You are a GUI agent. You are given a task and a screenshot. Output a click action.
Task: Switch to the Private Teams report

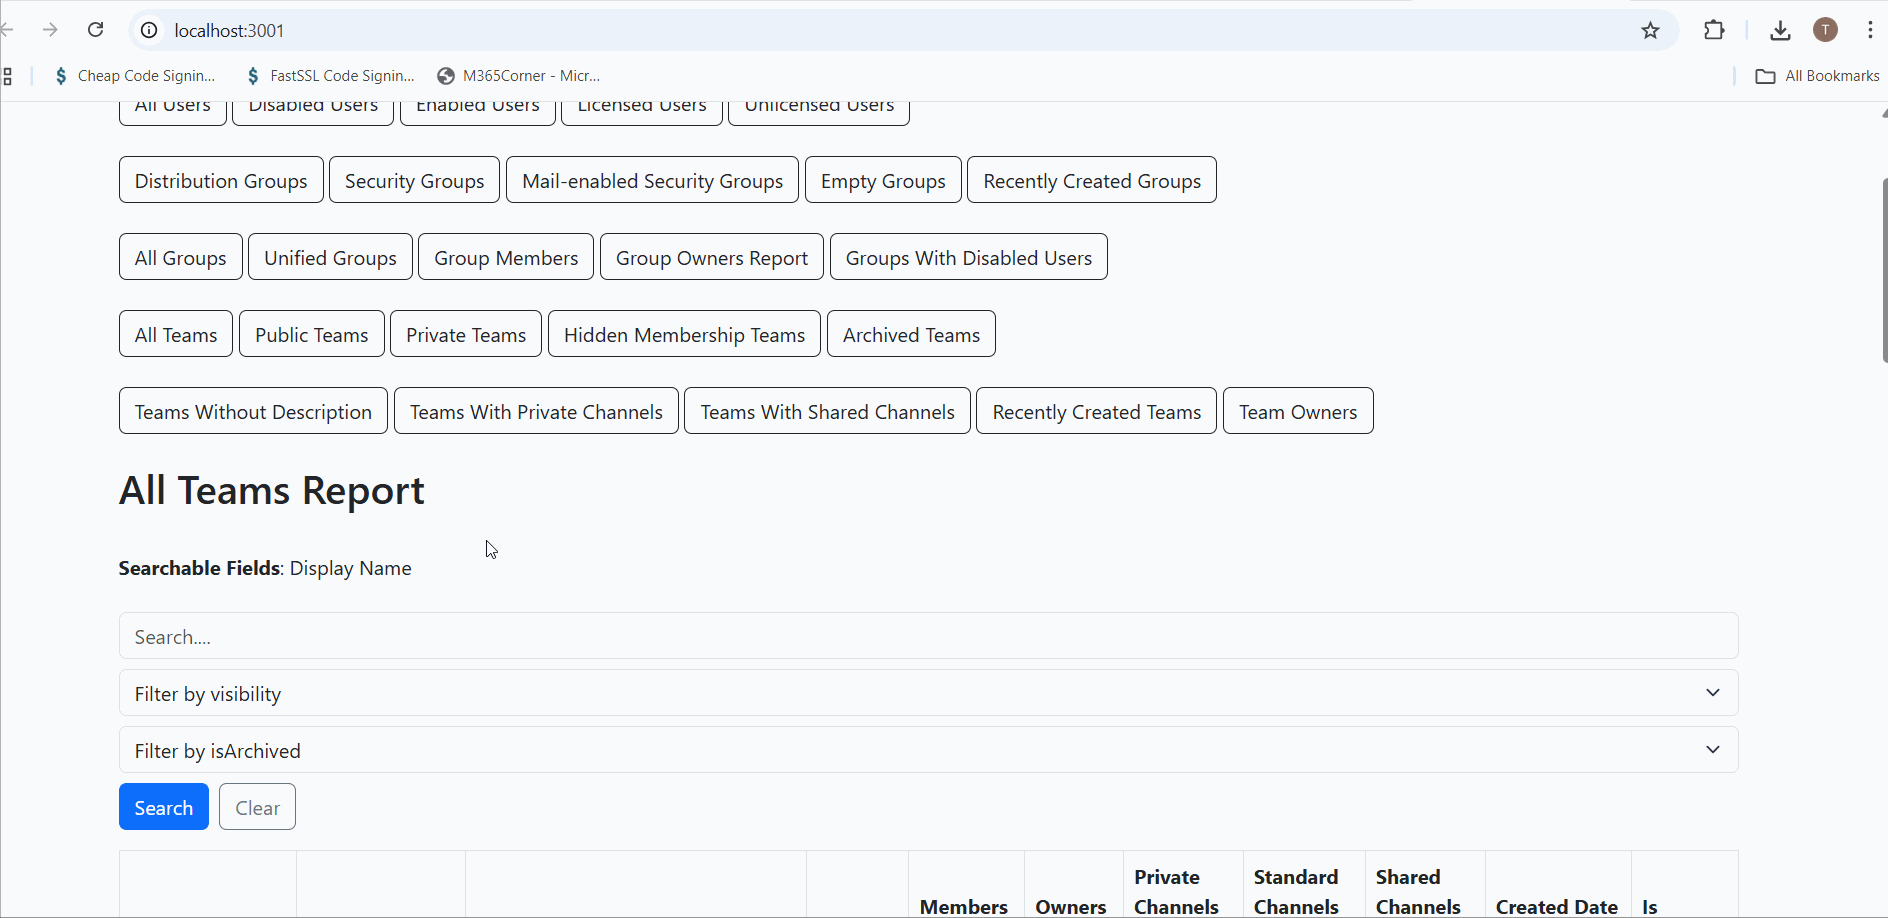click(465, 334)
